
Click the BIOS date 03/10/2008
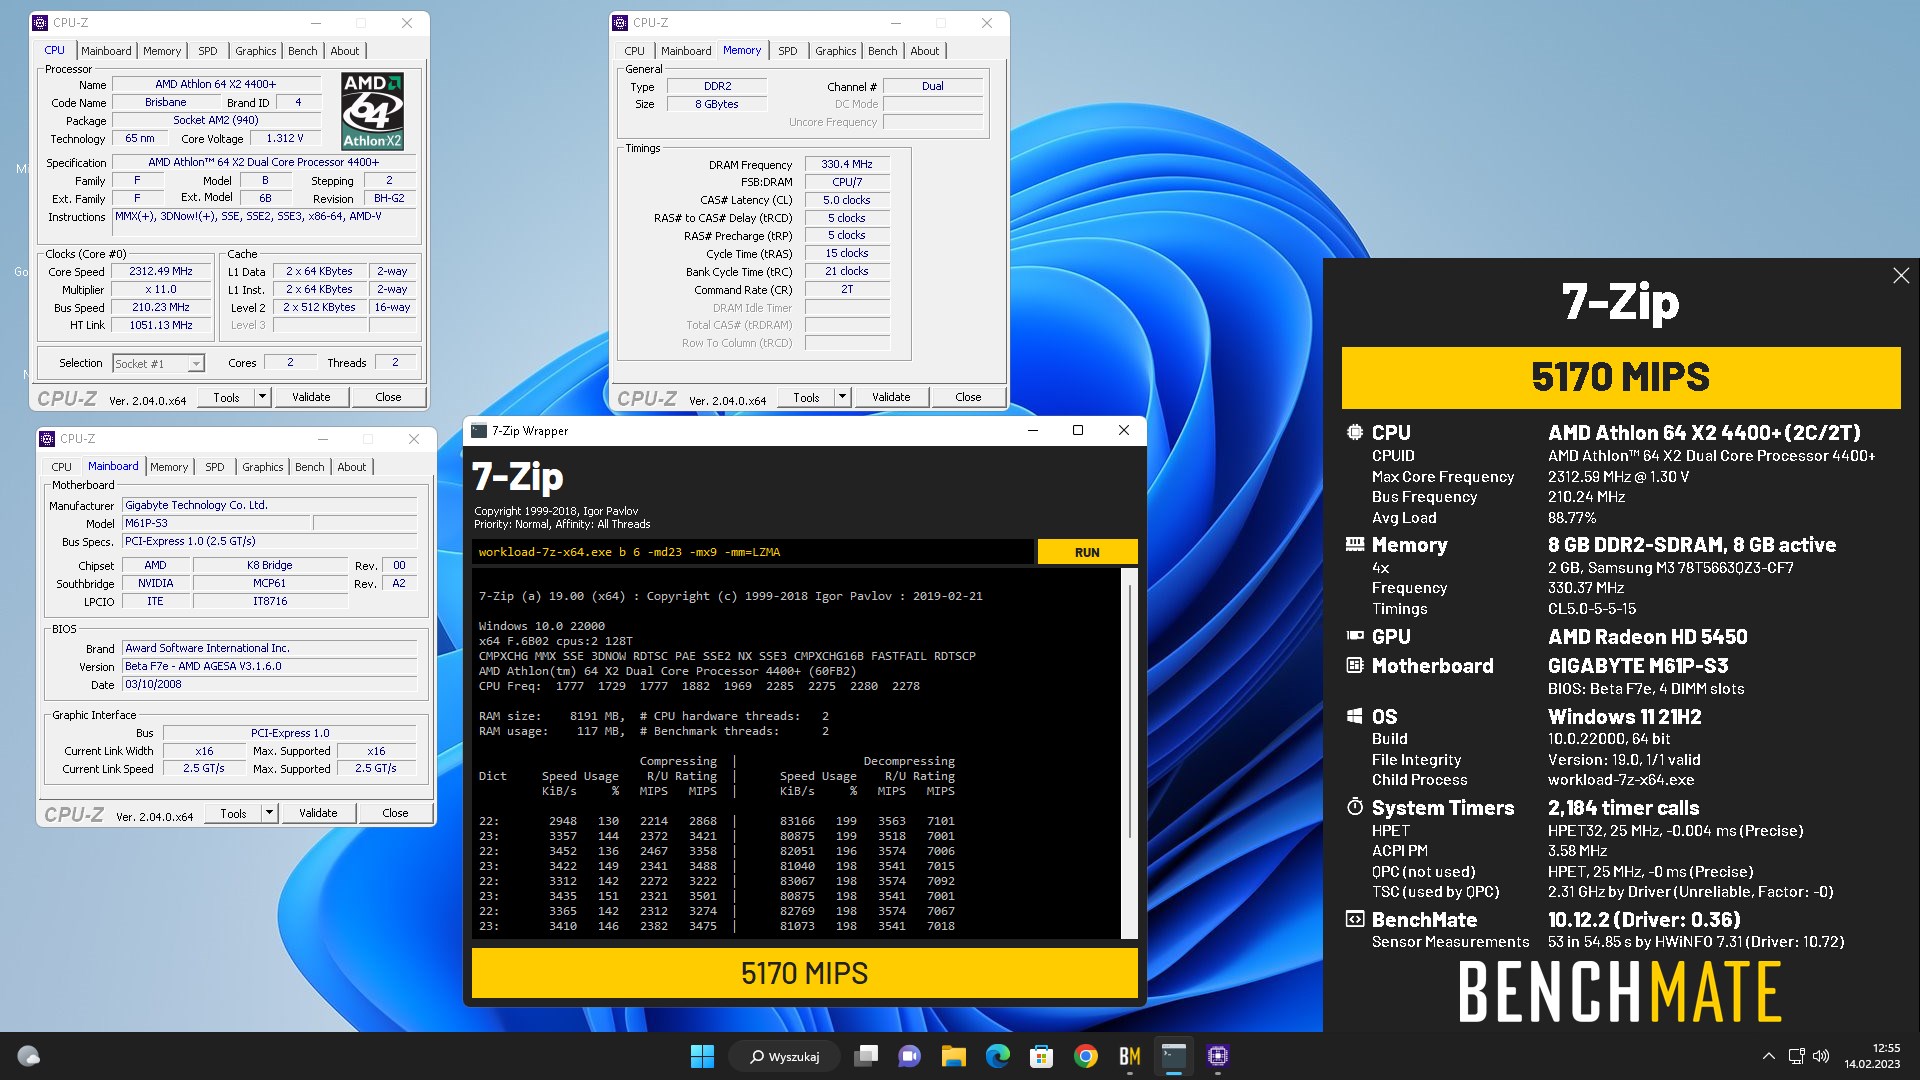269,684
